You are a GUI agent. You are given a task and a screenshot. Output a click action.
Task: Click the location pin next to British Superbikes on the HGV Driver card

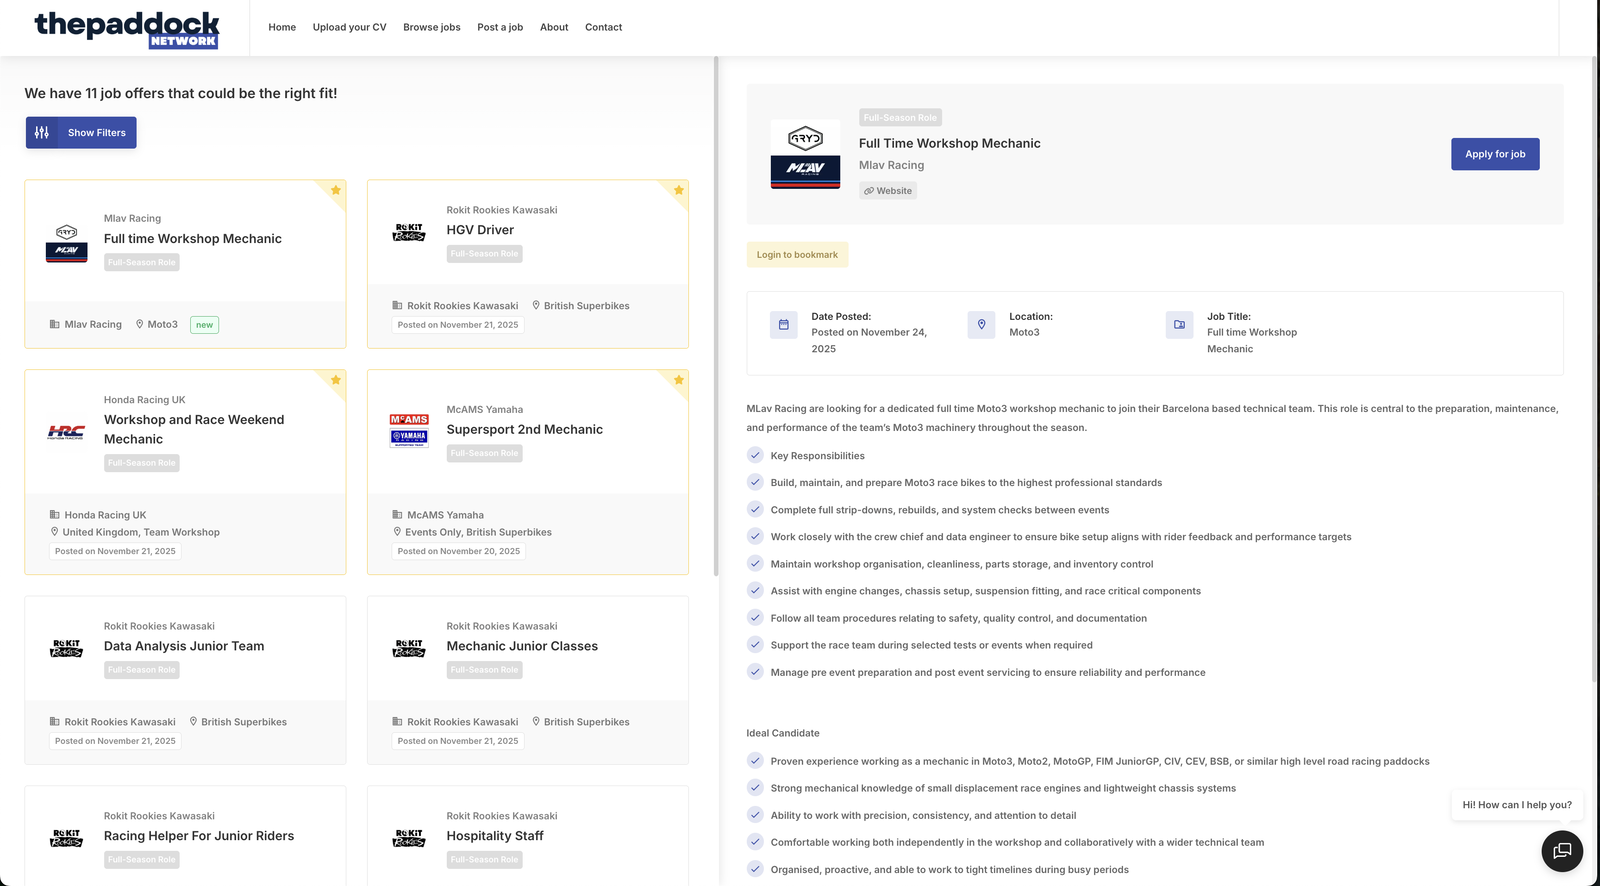pyautogui.click(x=536, y=305)
